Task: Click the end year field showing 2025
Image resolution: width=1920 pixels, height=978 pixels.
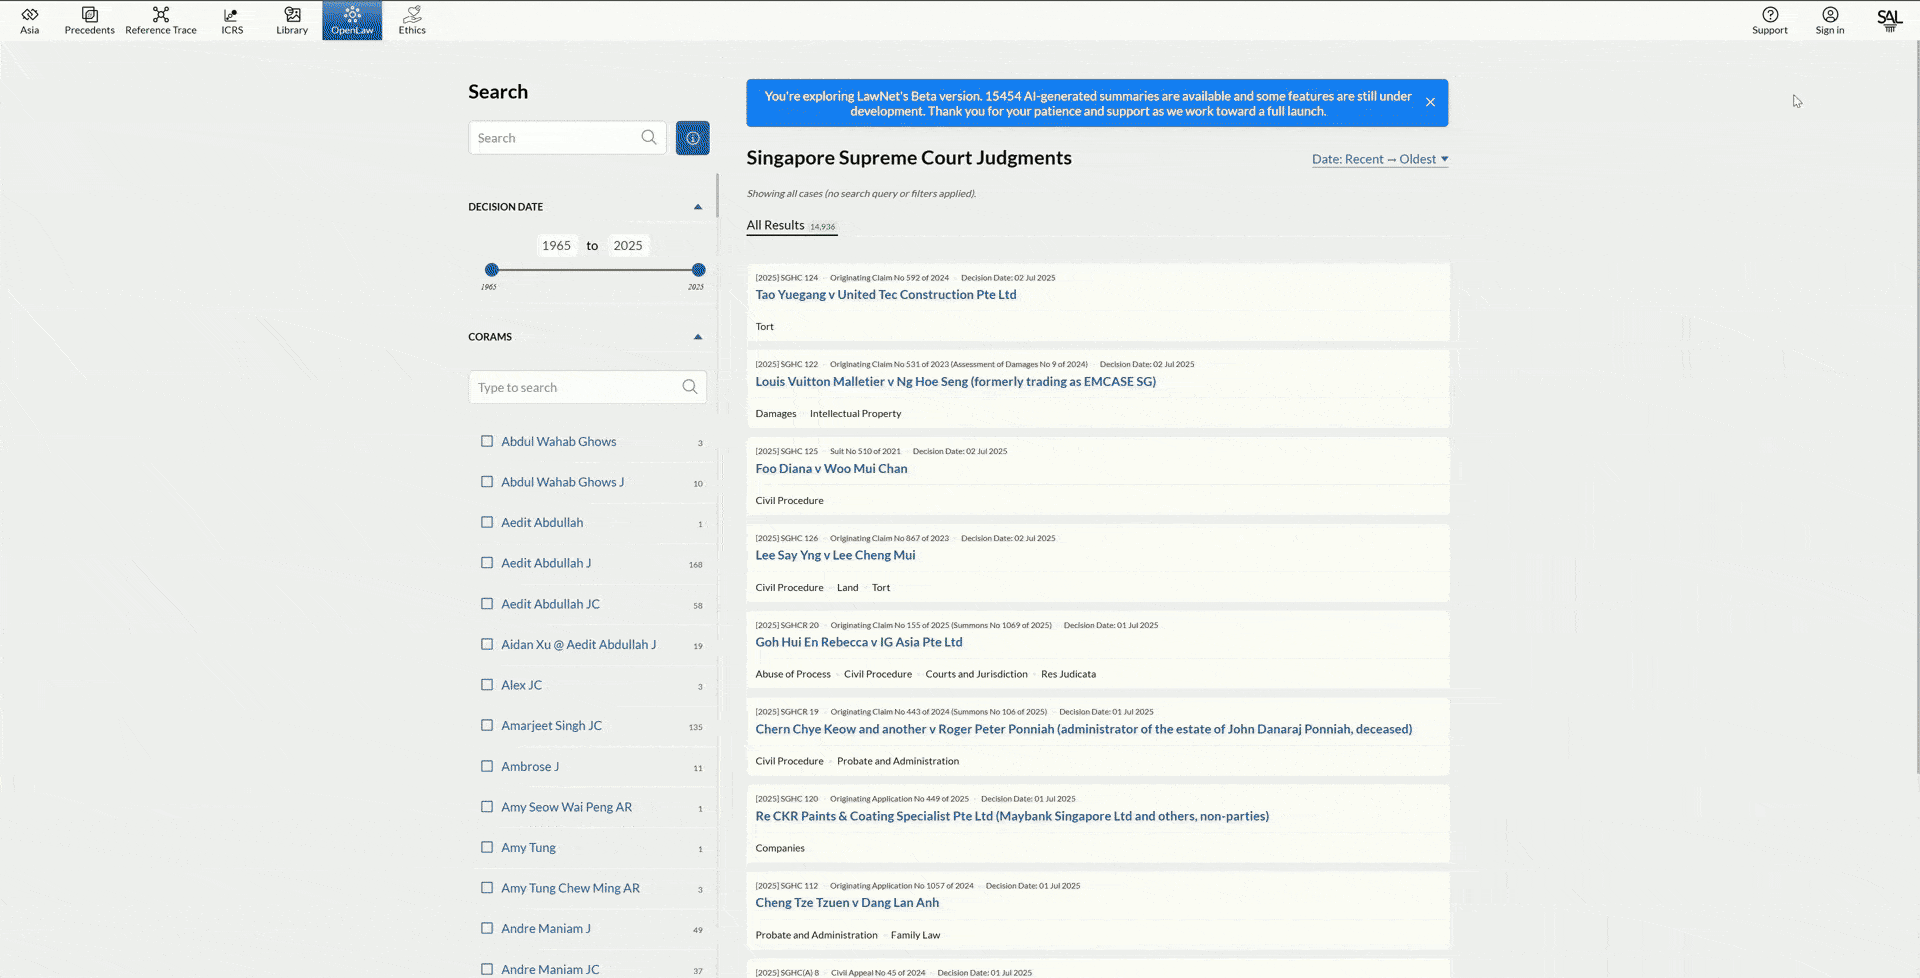Action: coord(628,246)
